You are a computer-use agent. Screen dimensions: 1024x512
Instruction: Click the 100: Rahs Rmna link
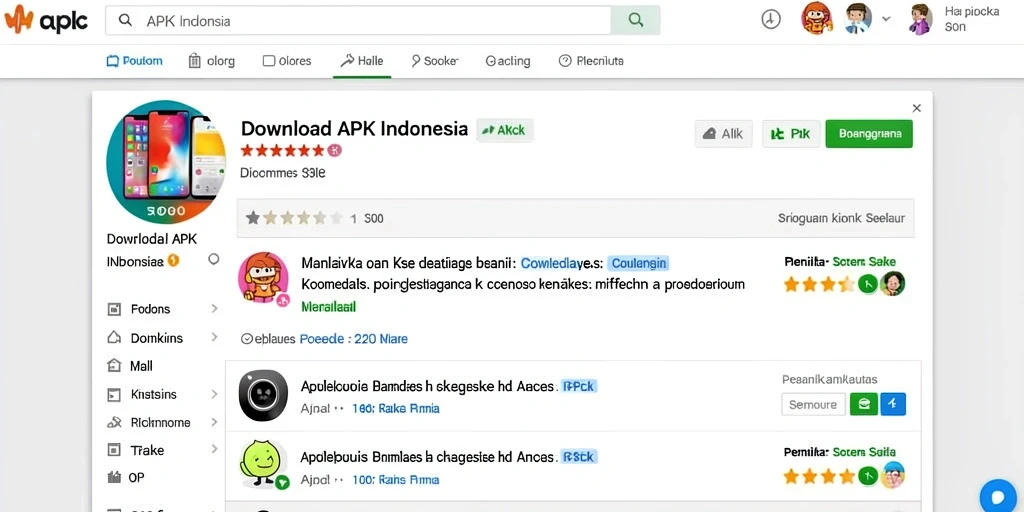pyautogui.click(x=396, y=480)
